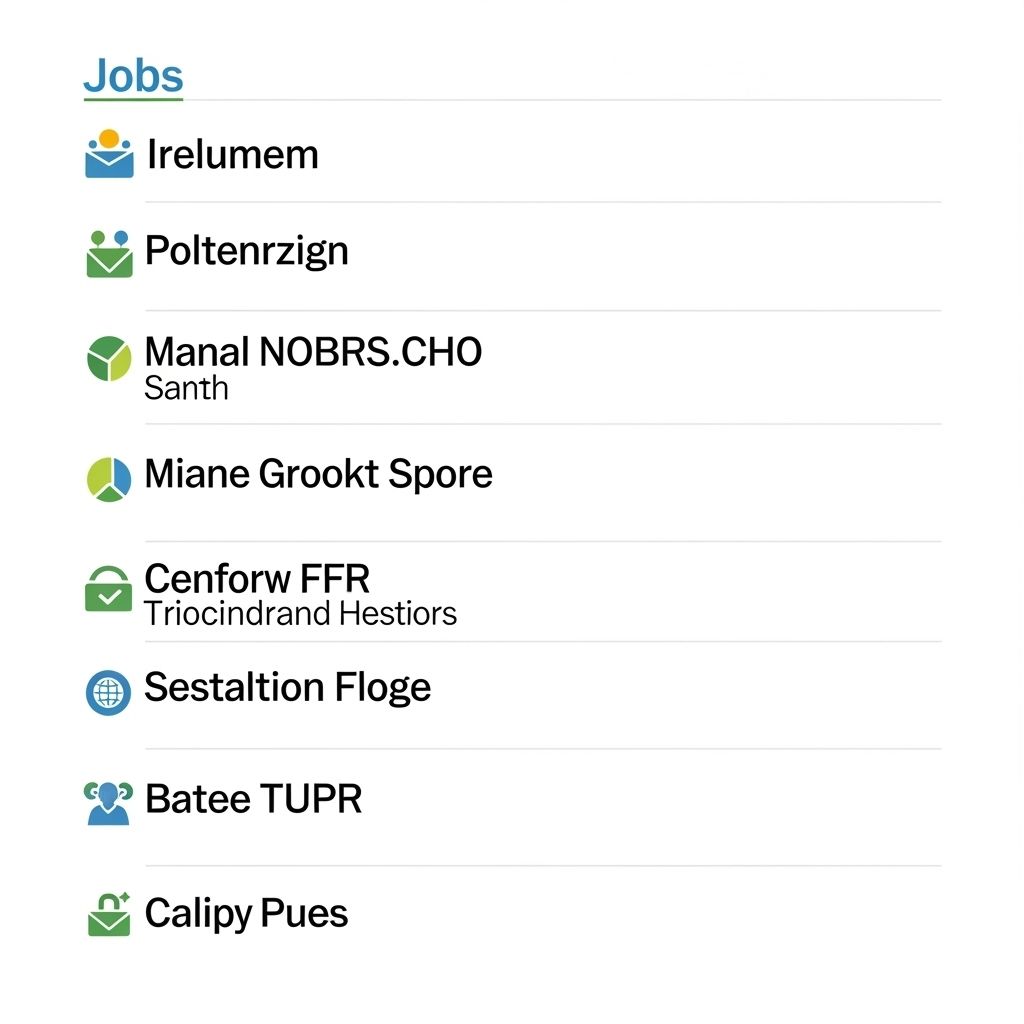Click the green padlock icon beside Calipy Pues
The width and height of the screenshot is (1024, 1024).
[109, 914]
